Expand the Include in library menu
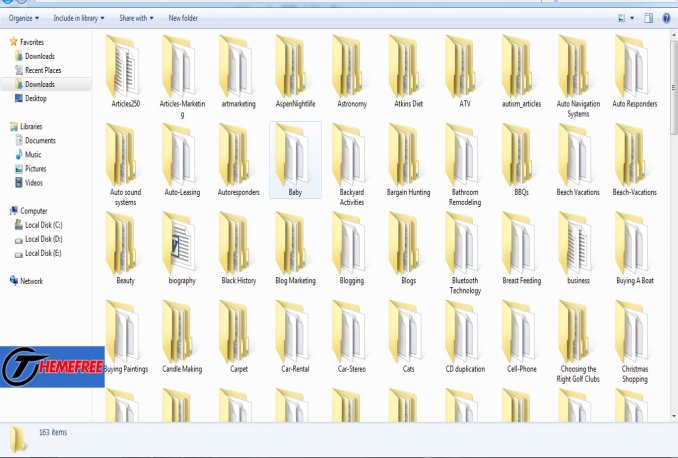This screenshot has height=458, width=678. (80, 18)
